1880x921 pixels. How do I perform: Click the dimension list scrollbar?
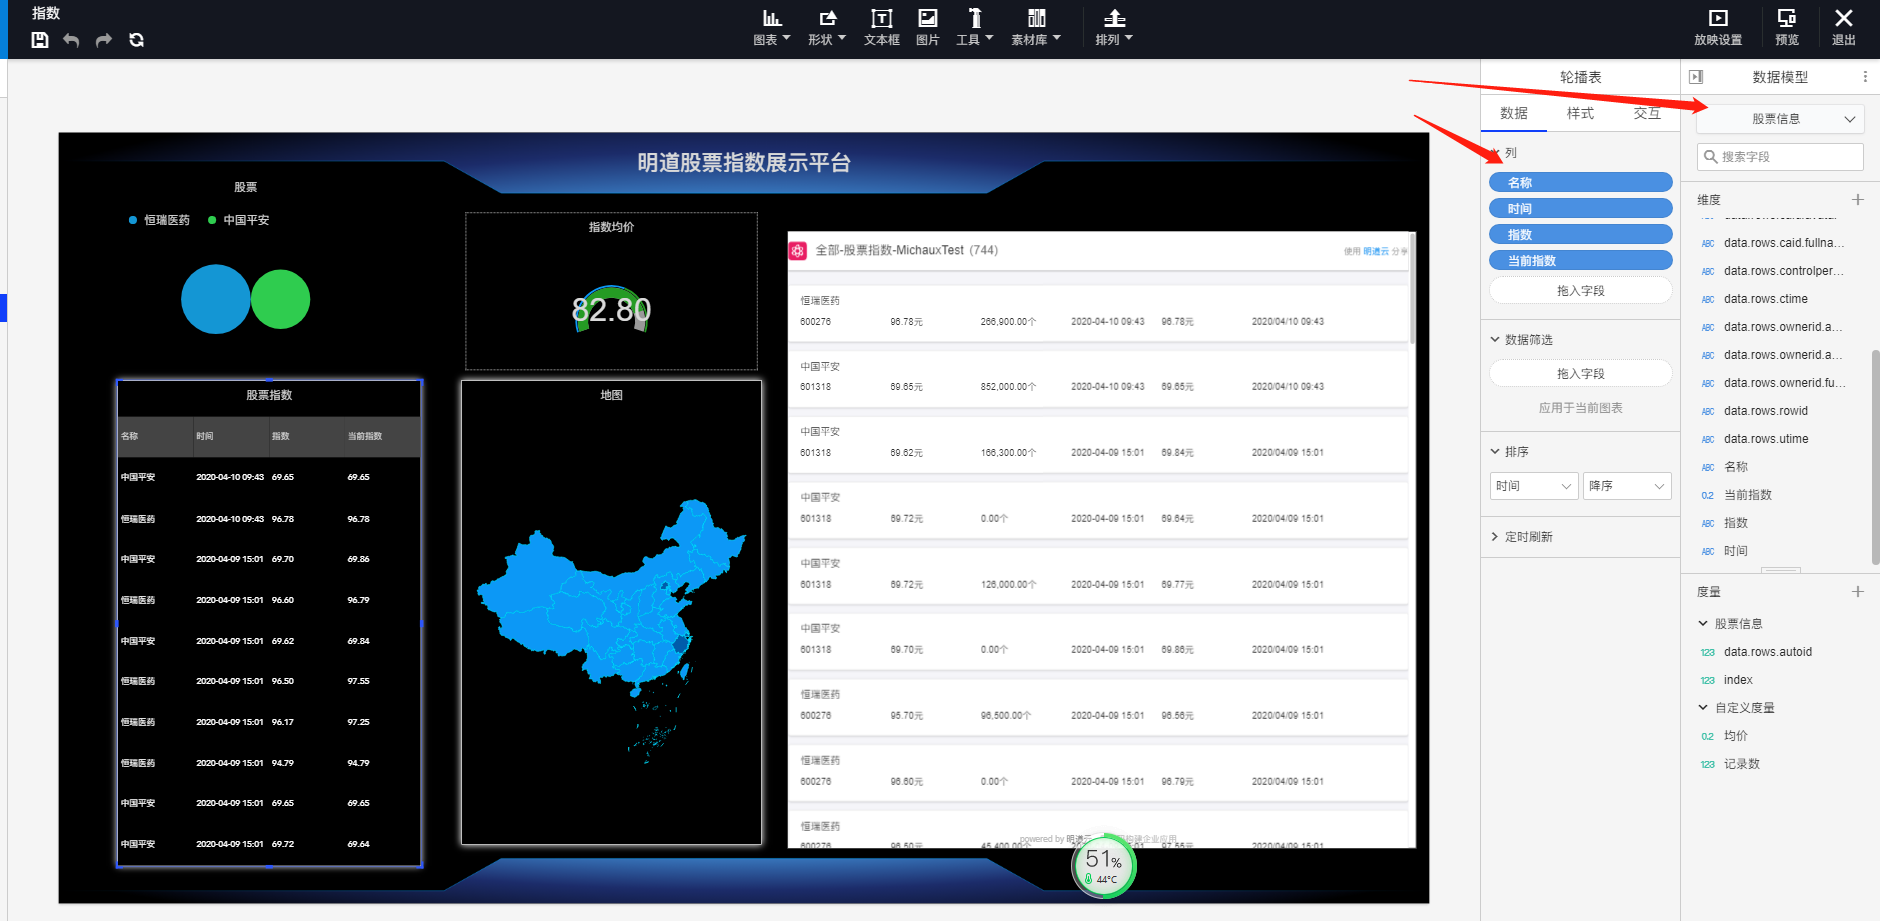pyautogui.click(x=1875, y=457)
